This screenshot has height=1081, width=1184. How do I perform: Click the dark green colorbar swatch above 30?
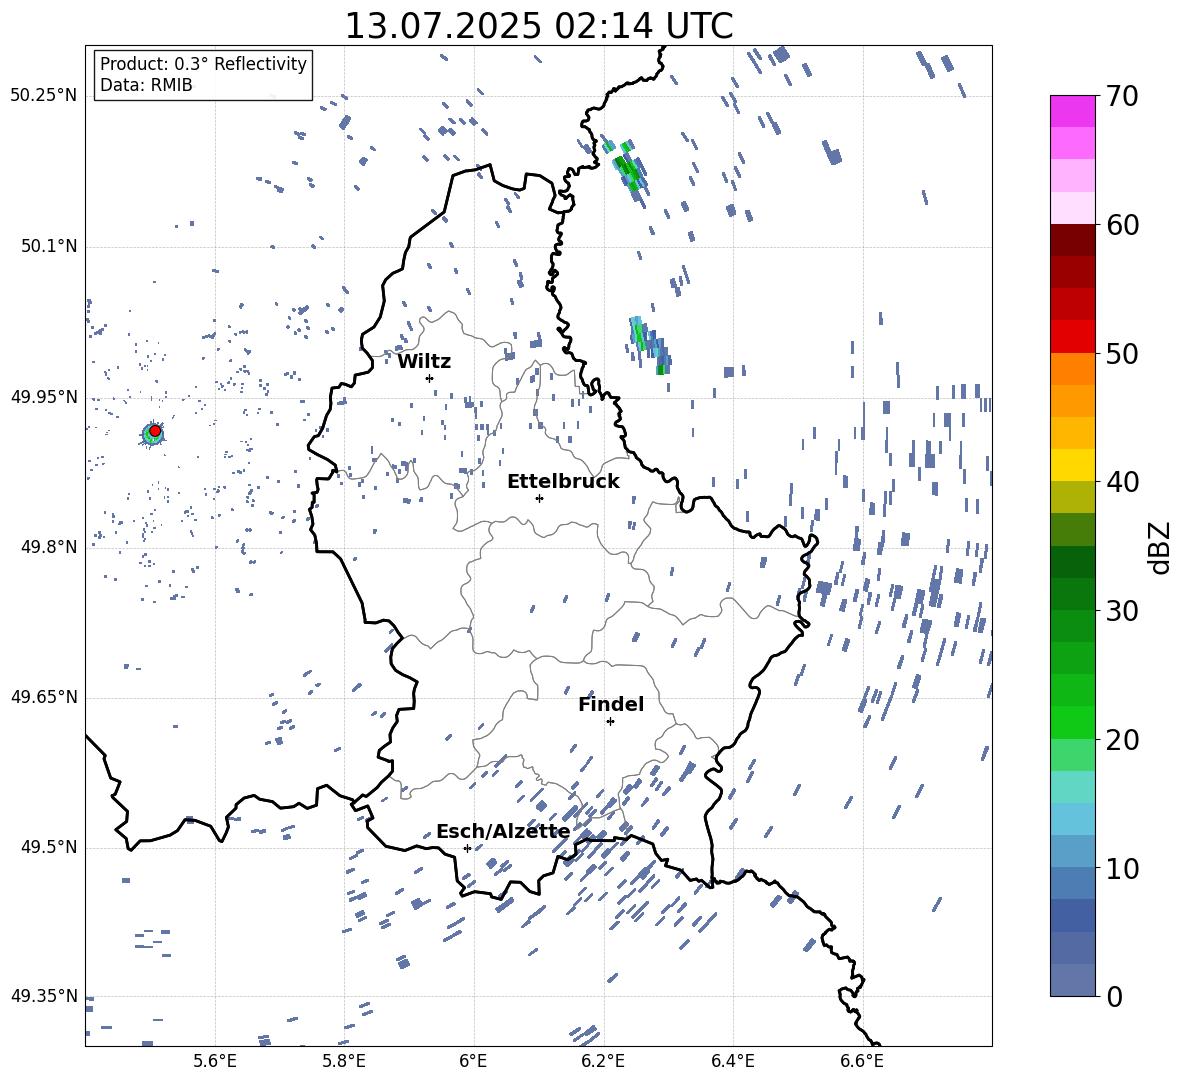point(1072,593)
